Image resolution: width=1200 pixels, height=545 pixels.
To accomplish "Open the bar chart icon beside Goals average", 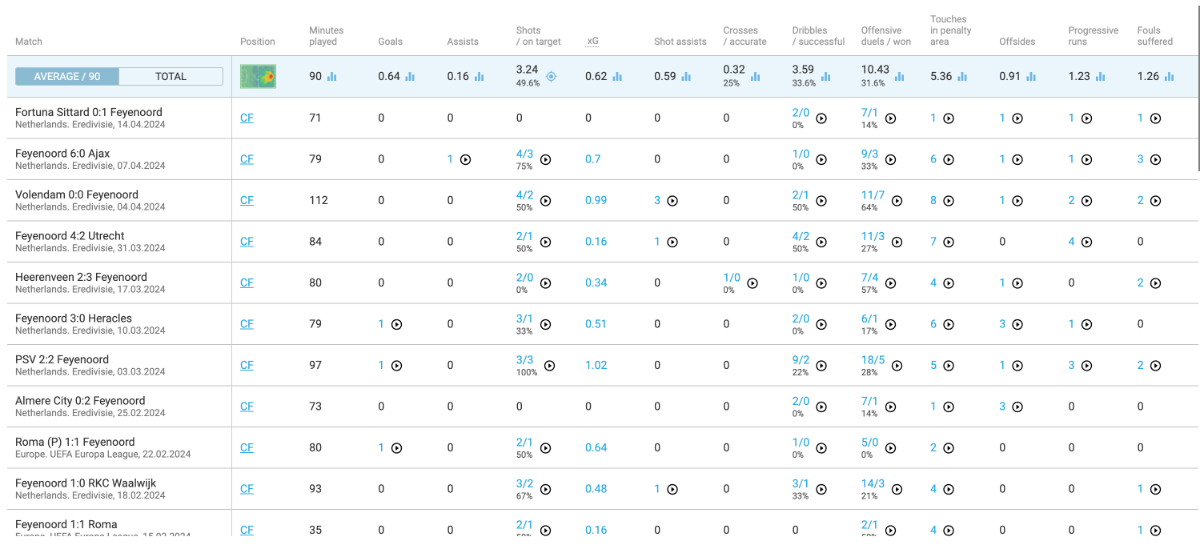I will (x=410, y=76).
